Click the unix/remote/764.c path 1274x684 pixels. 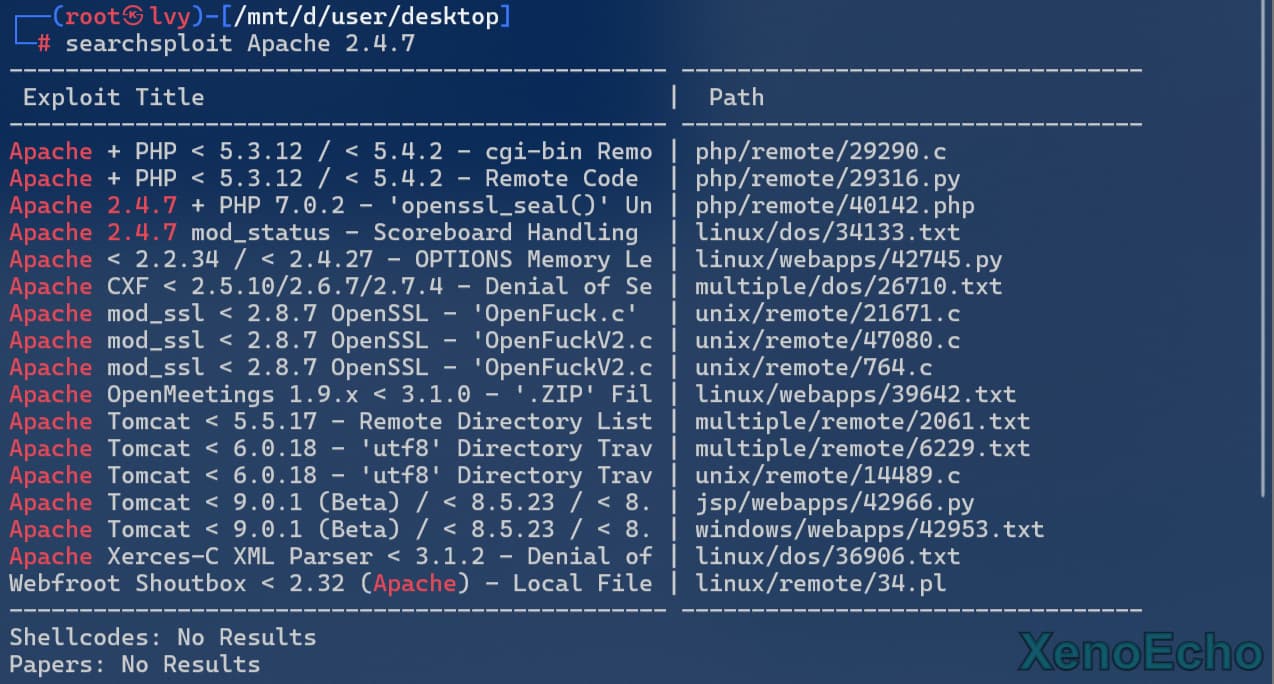(813, 368)
